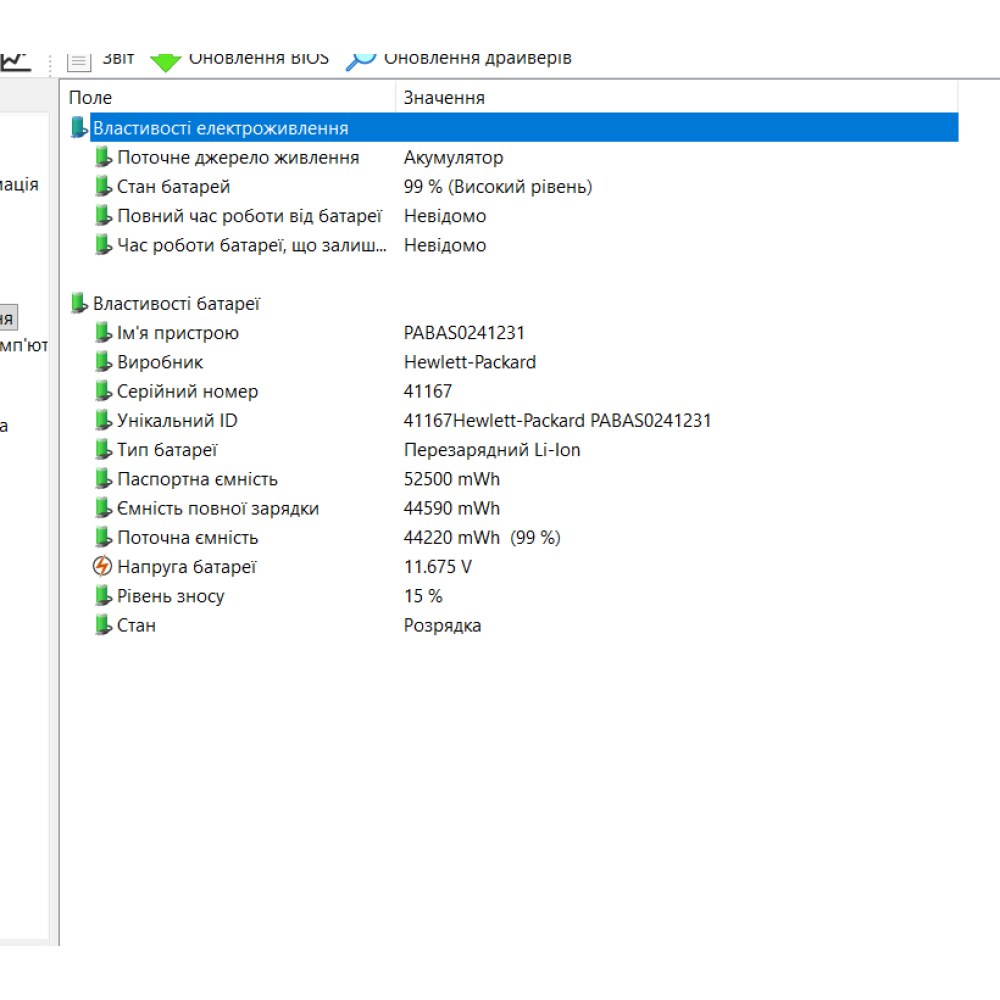Select the Ємність повної зарядки row
Image resolution: width=1000 pixels, height=1000 pixels.
coord(218,508)
